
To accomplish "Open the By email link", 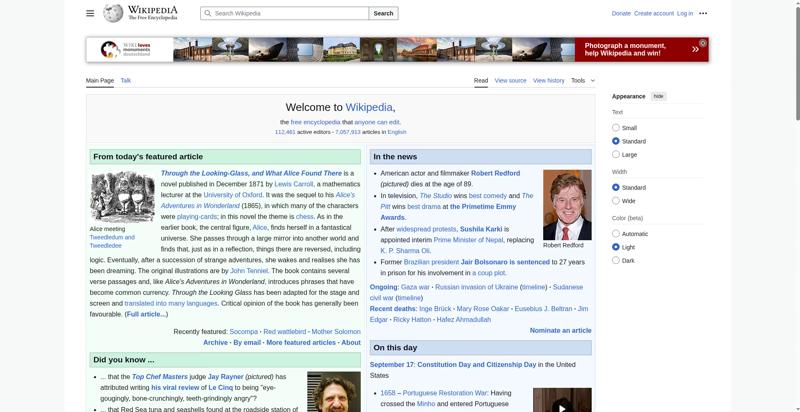I will [x=247, y=343].
